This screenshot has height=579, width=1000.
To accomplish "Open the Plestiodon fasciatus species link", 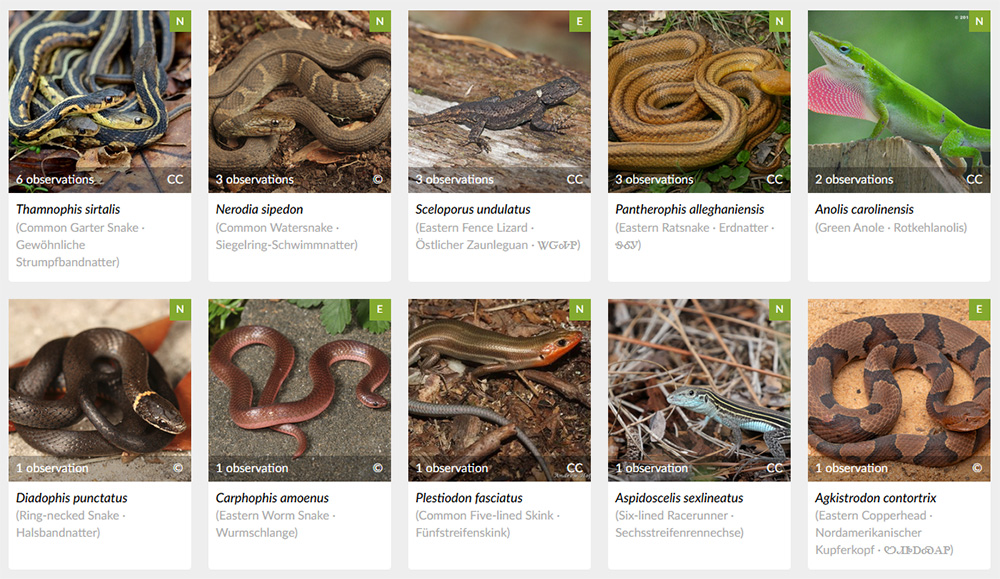I will coord(469,497).
